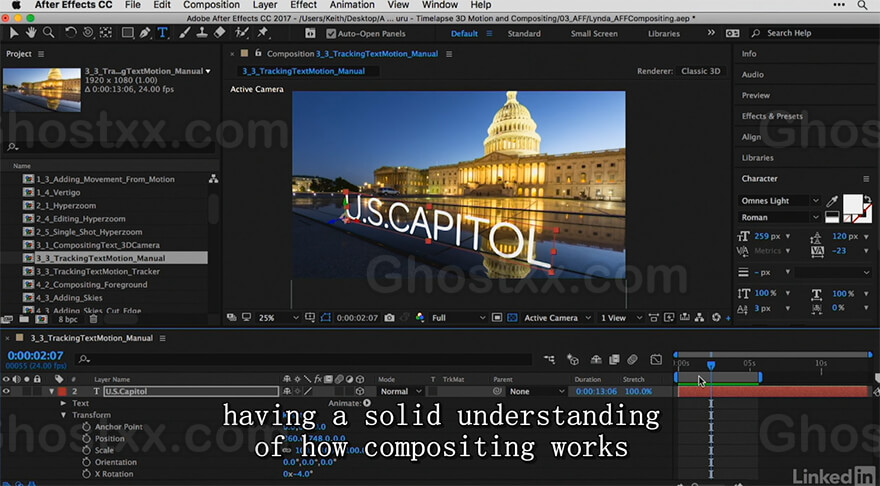Select the Rectangle shape tool
Viewport: 880px width, 486px height.
[128, 33]
